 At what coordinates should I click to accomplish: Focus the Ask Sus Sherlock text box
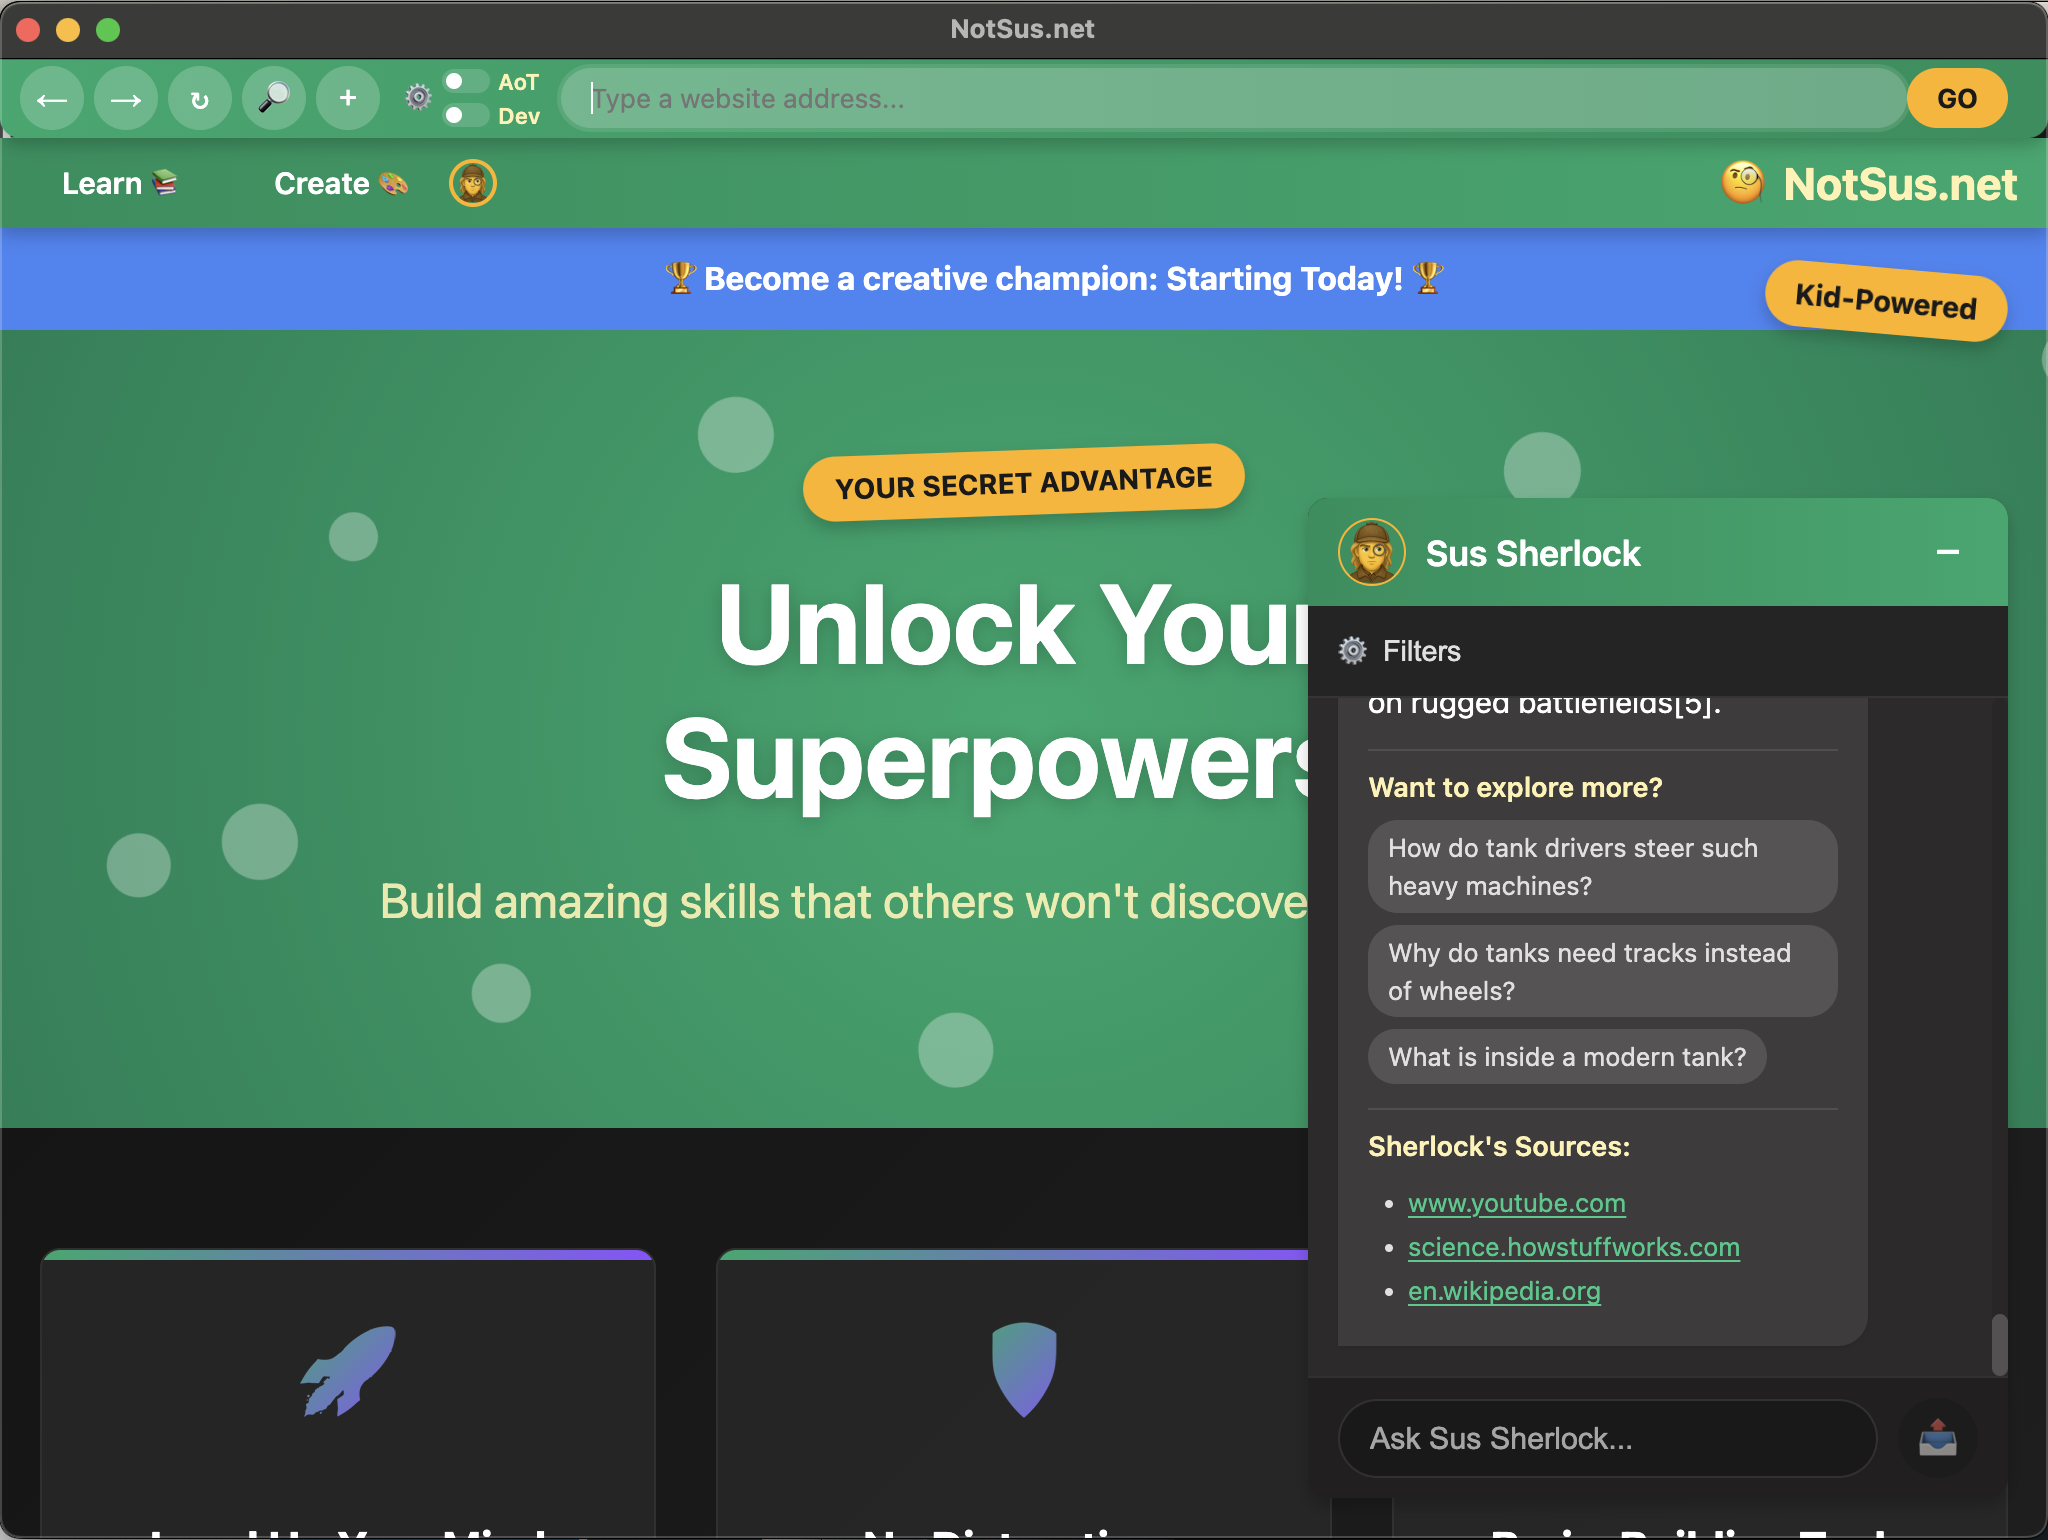[1606, 1438]
